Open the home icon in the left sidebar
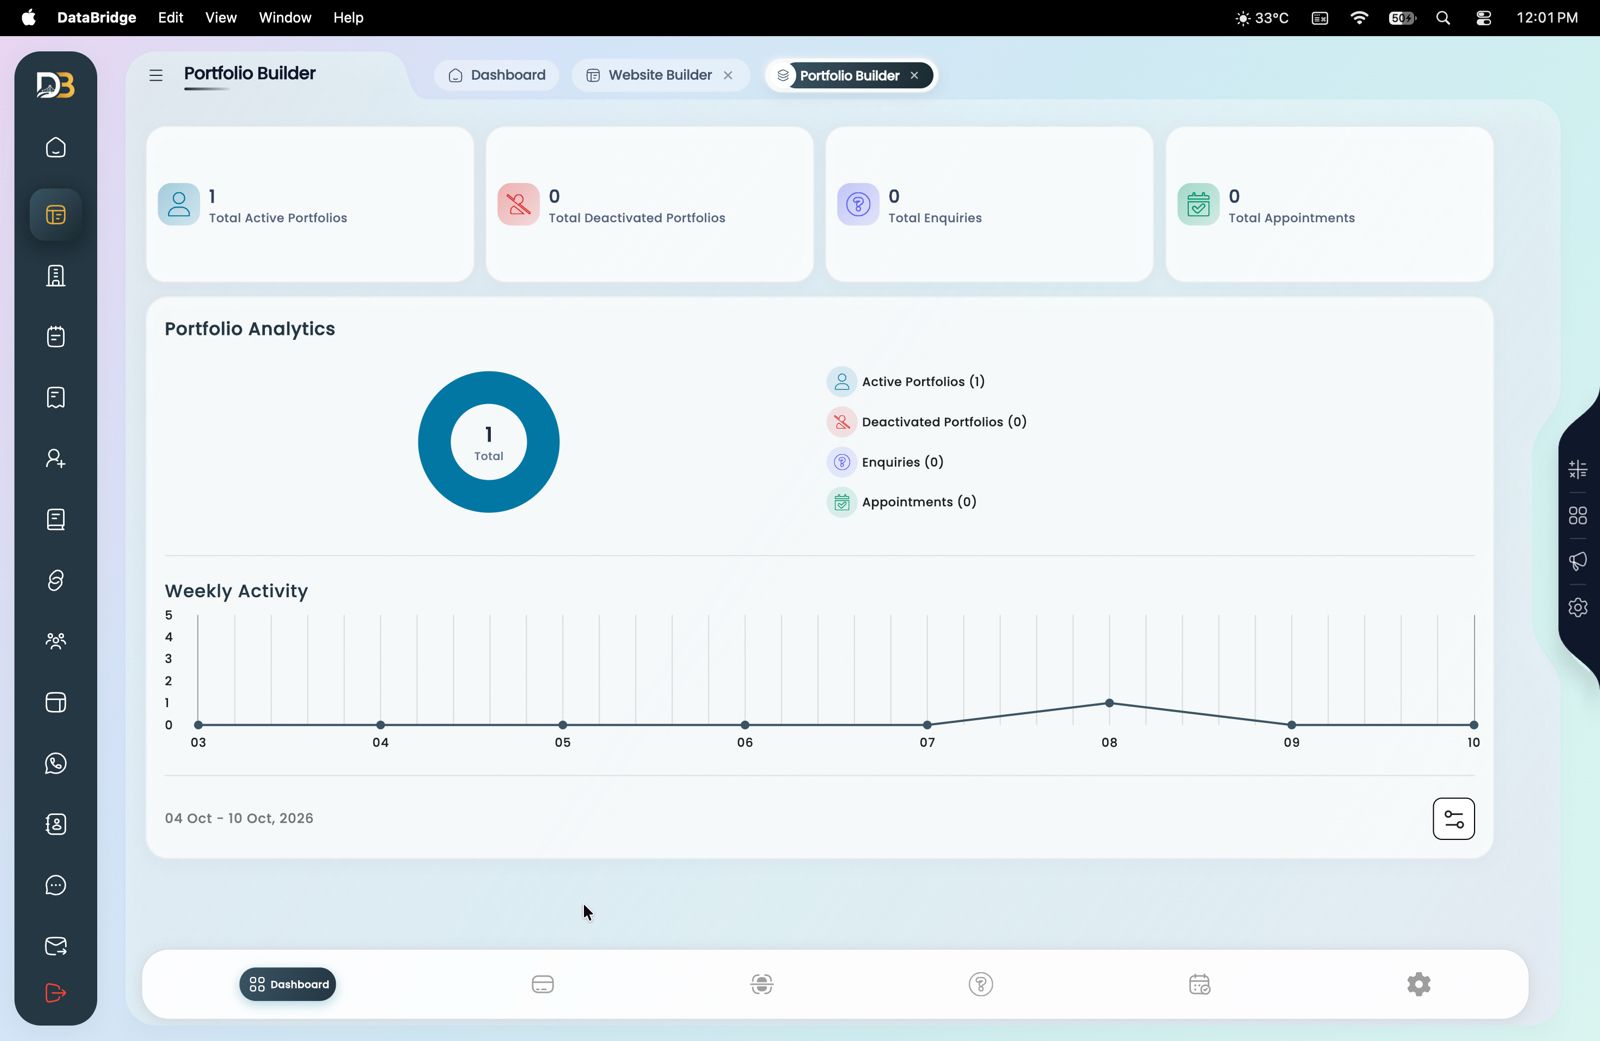Viewport: 1600px width, 1041px height. [56, 148]
